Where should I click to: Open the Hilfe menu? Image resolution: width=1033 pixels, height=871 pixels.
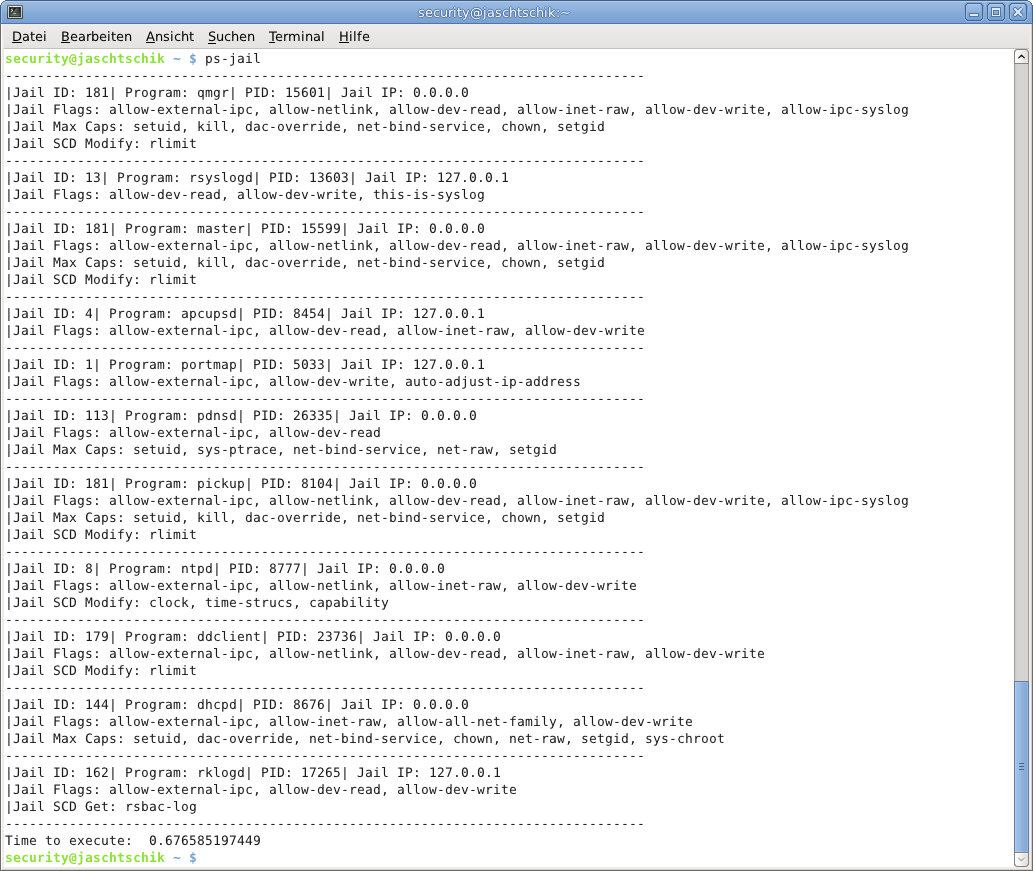click(x=354, y=37)
